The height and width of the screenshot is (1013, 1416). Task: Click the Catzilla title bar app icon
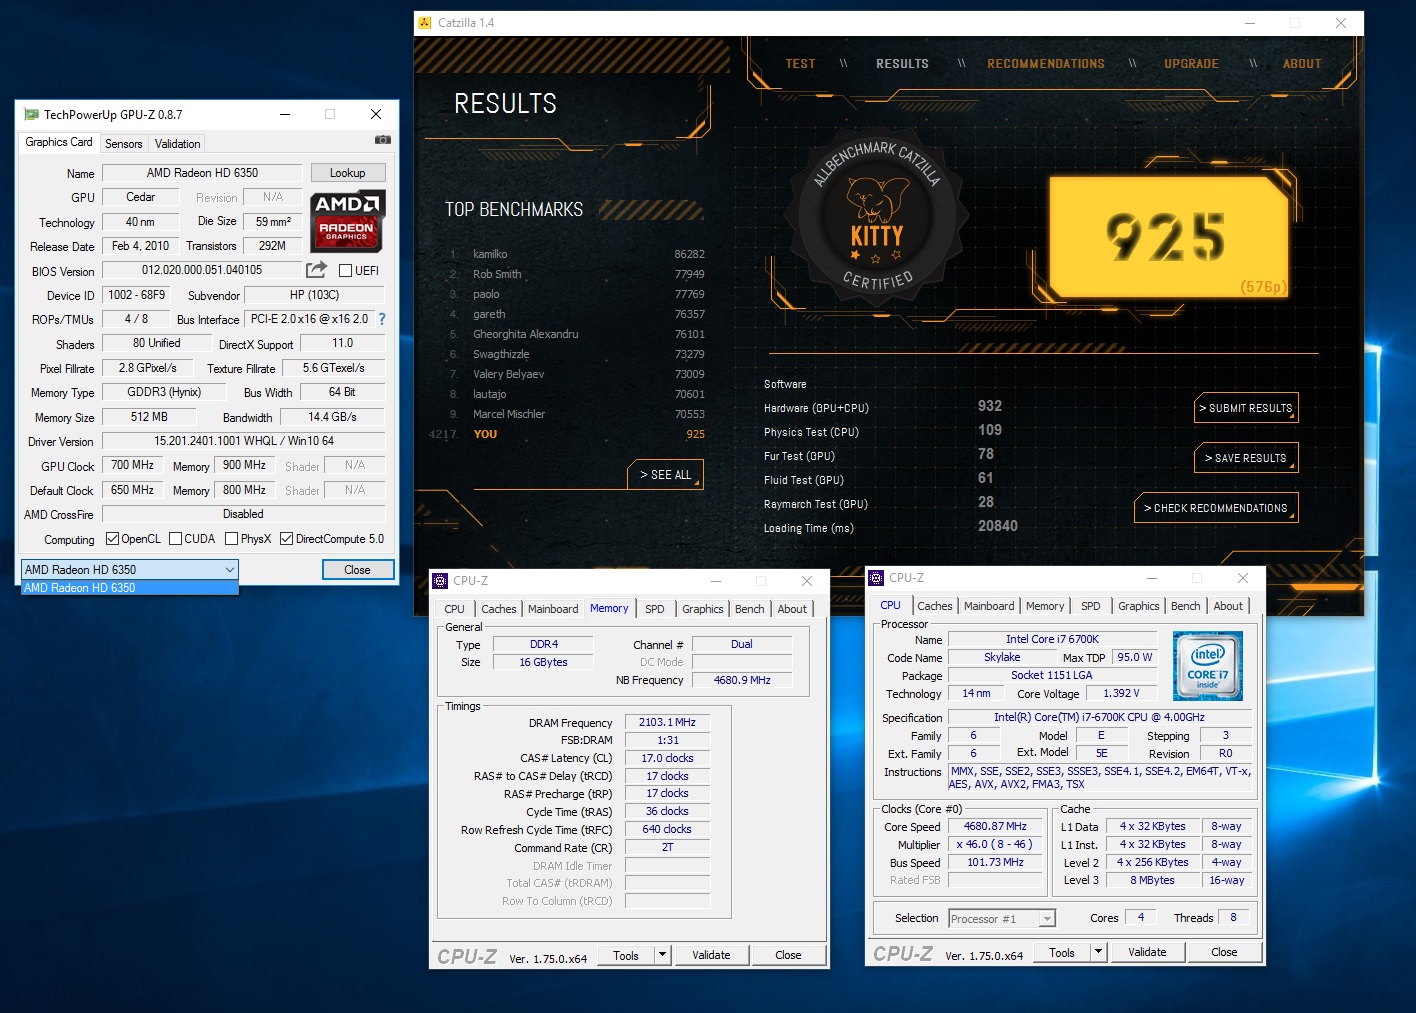point(425,23)
